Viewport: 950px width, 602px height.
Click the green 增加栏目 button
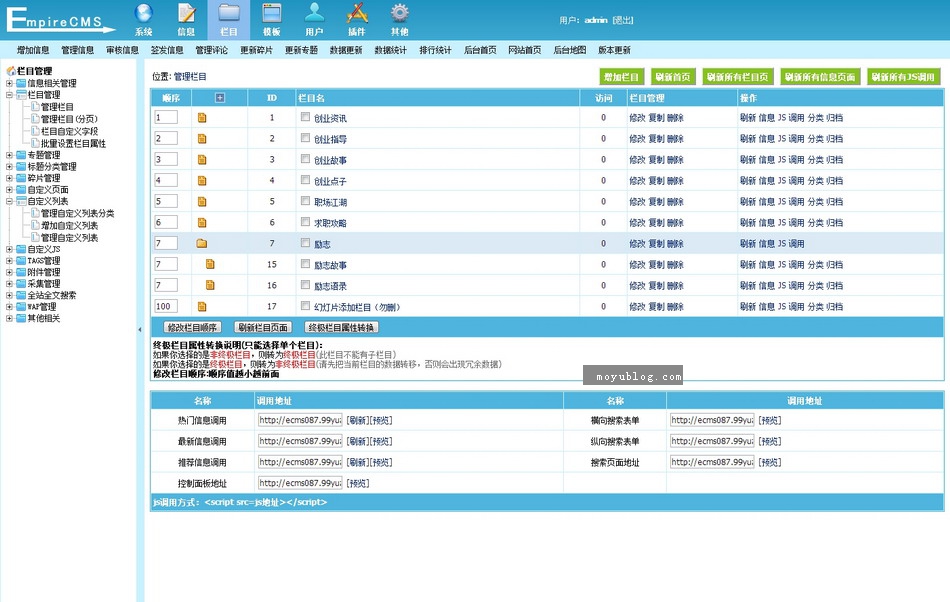pyautogui.click(x=622, y=77)
